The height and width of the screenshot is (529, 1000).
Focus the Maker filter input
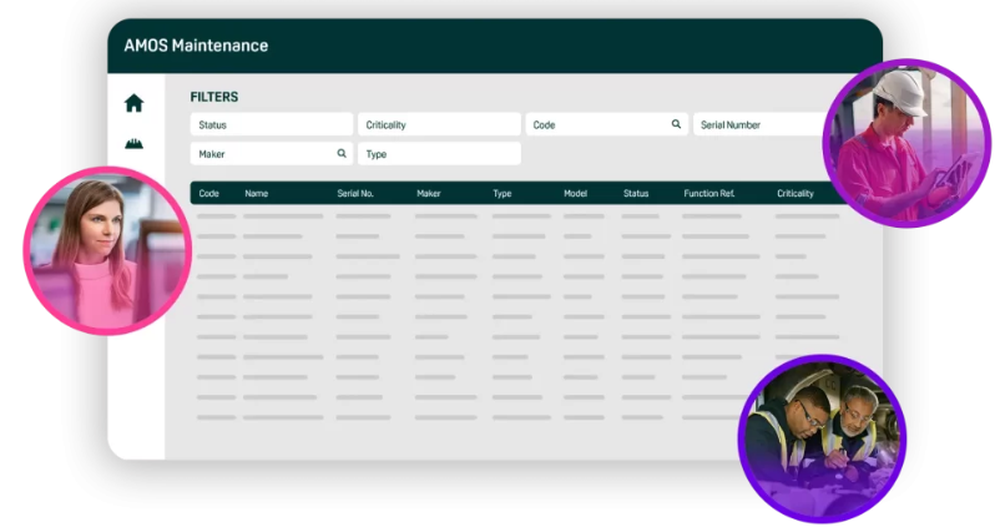click(271, 154)
